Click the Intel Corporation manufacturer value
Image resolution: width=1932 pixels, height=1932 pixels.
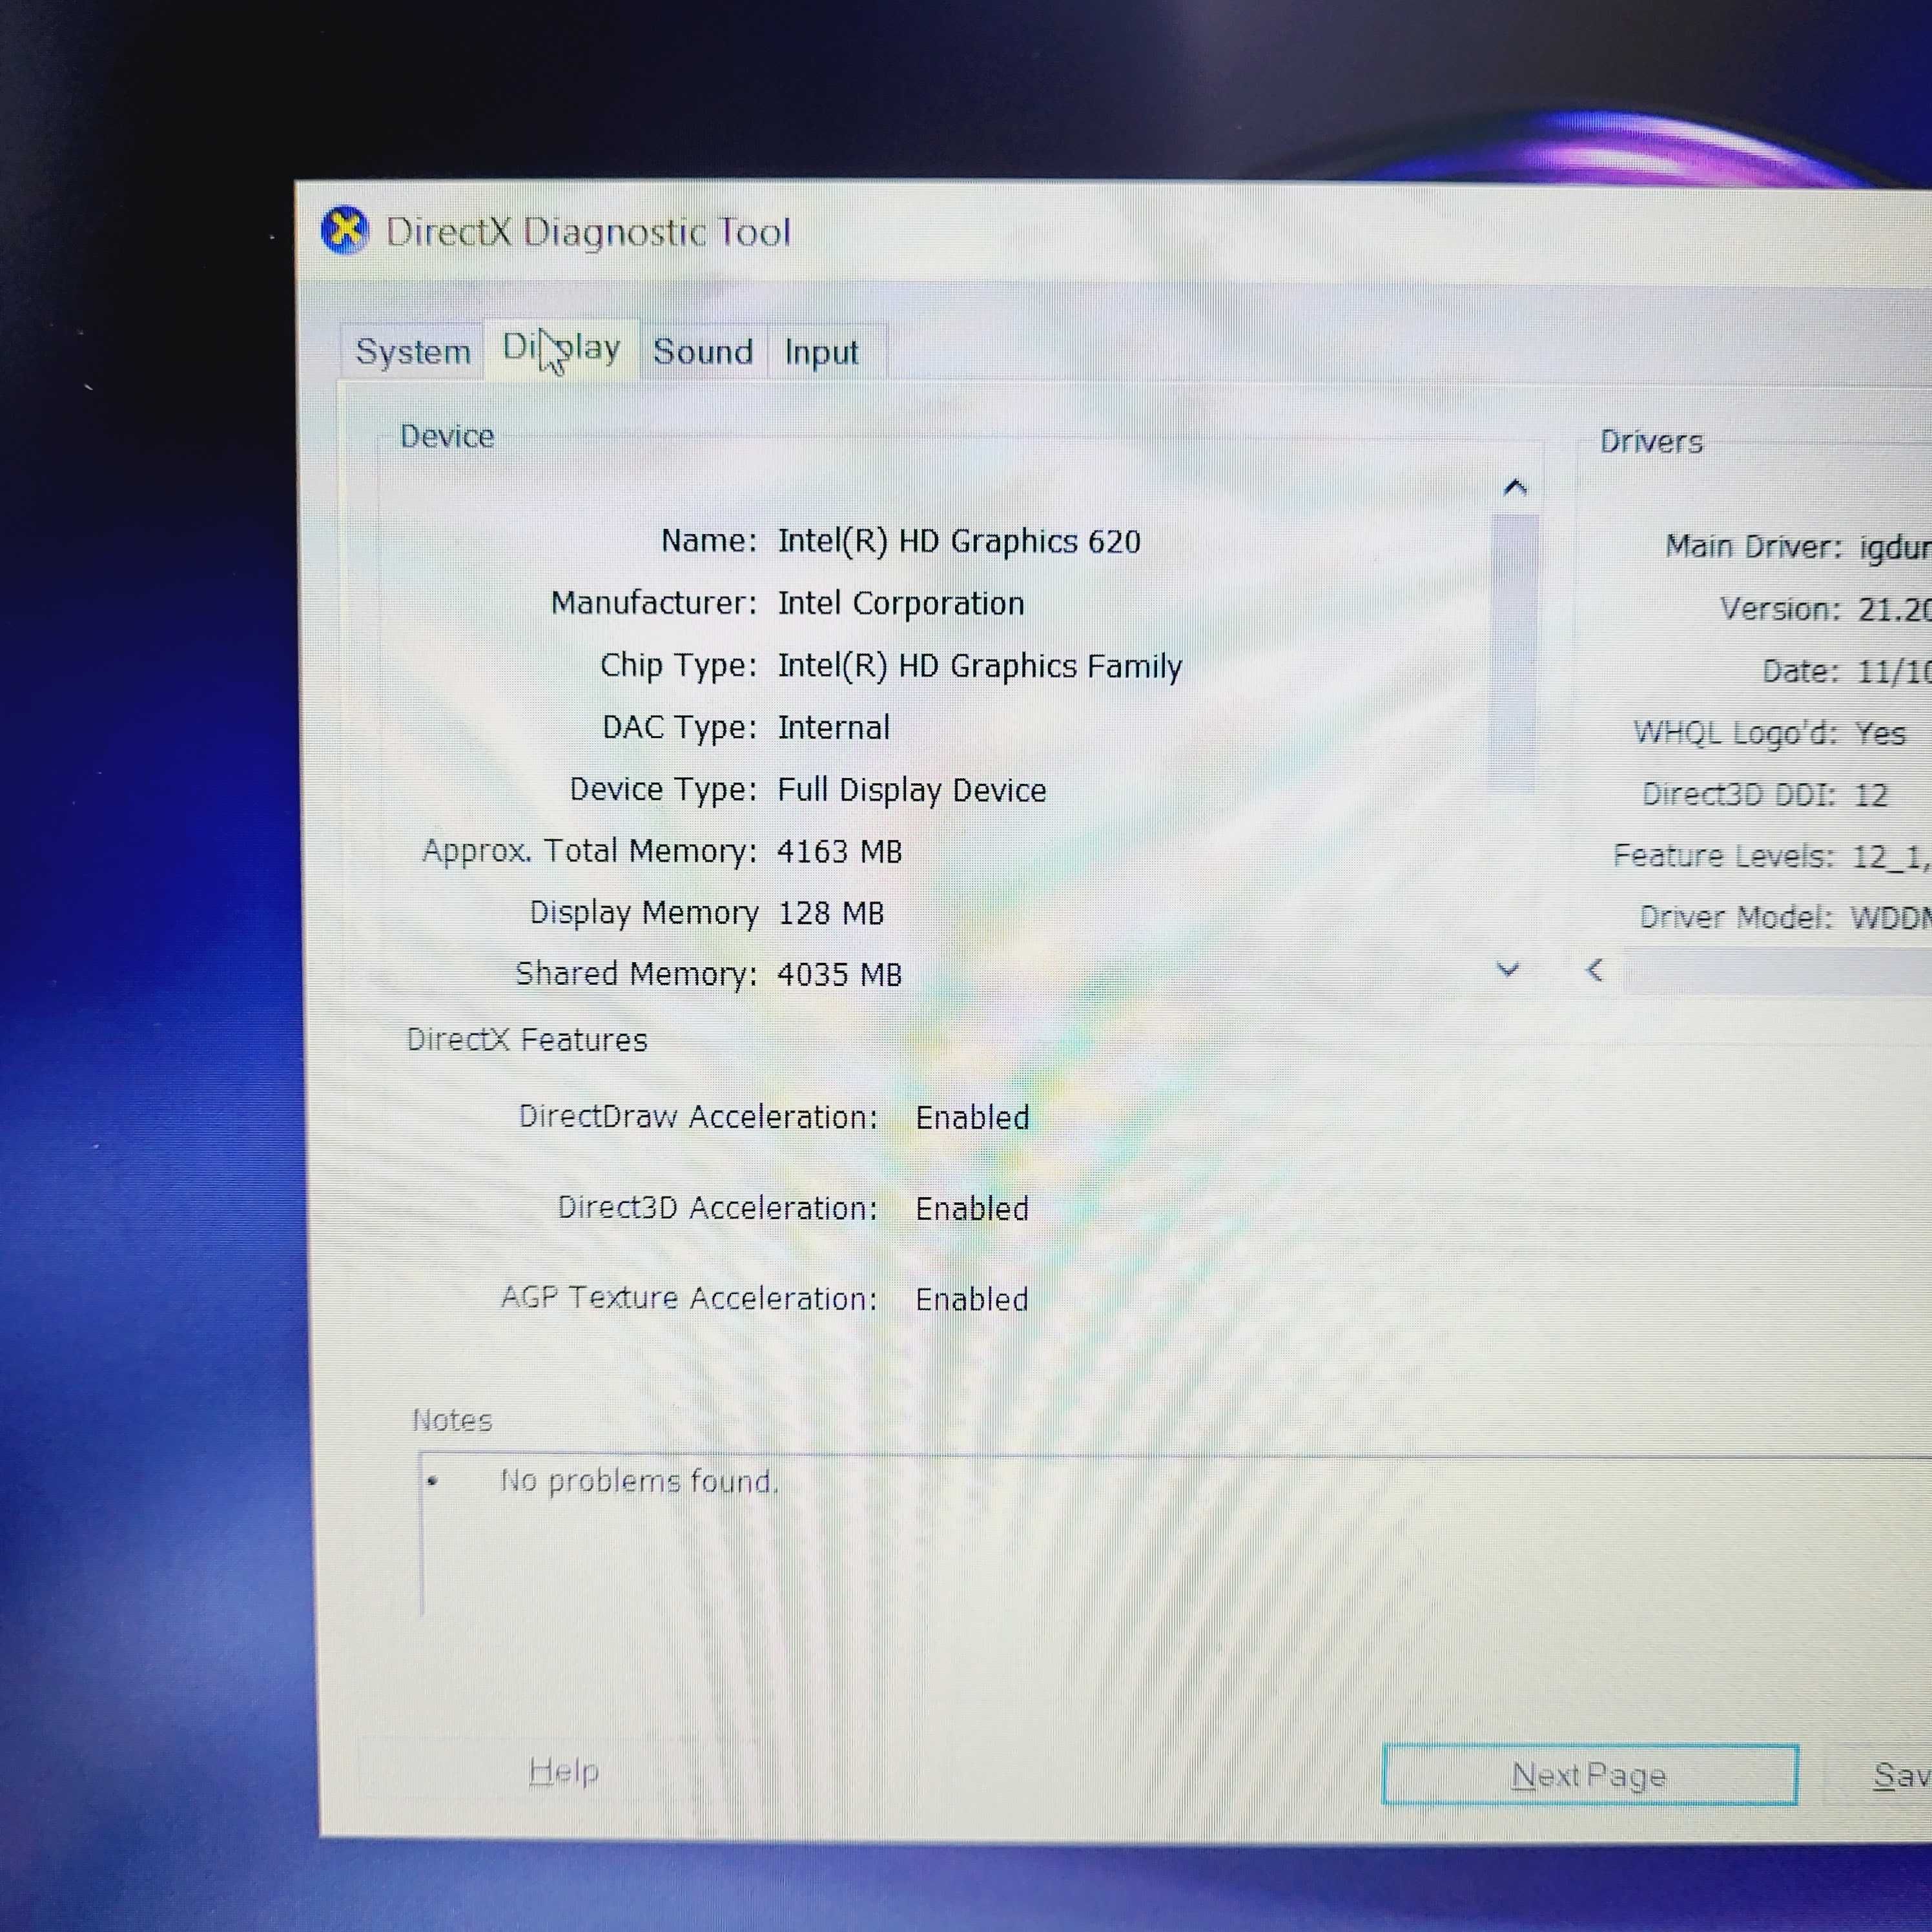[x=901, y=603]
